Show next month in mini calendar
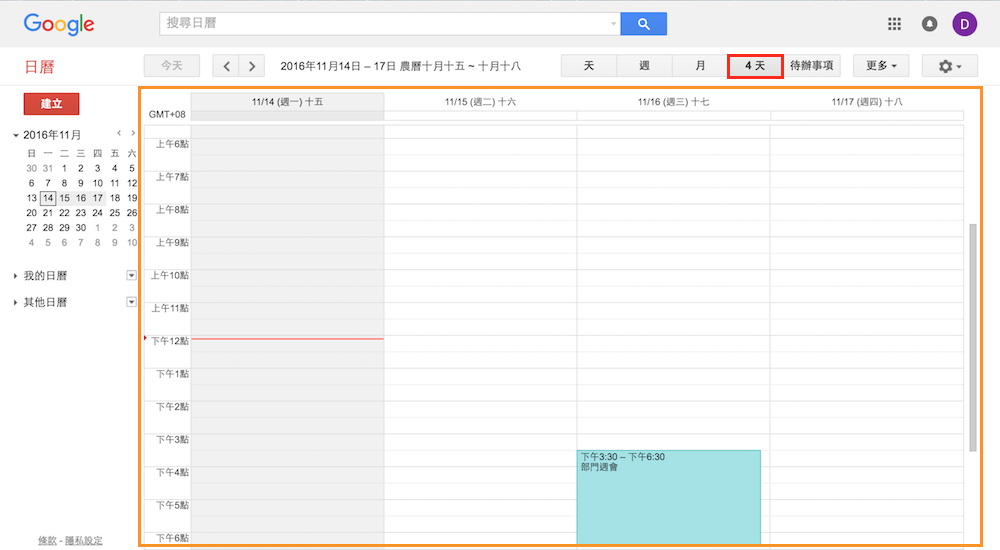This screenshot has width=1000, height=550. coord(133,133)
